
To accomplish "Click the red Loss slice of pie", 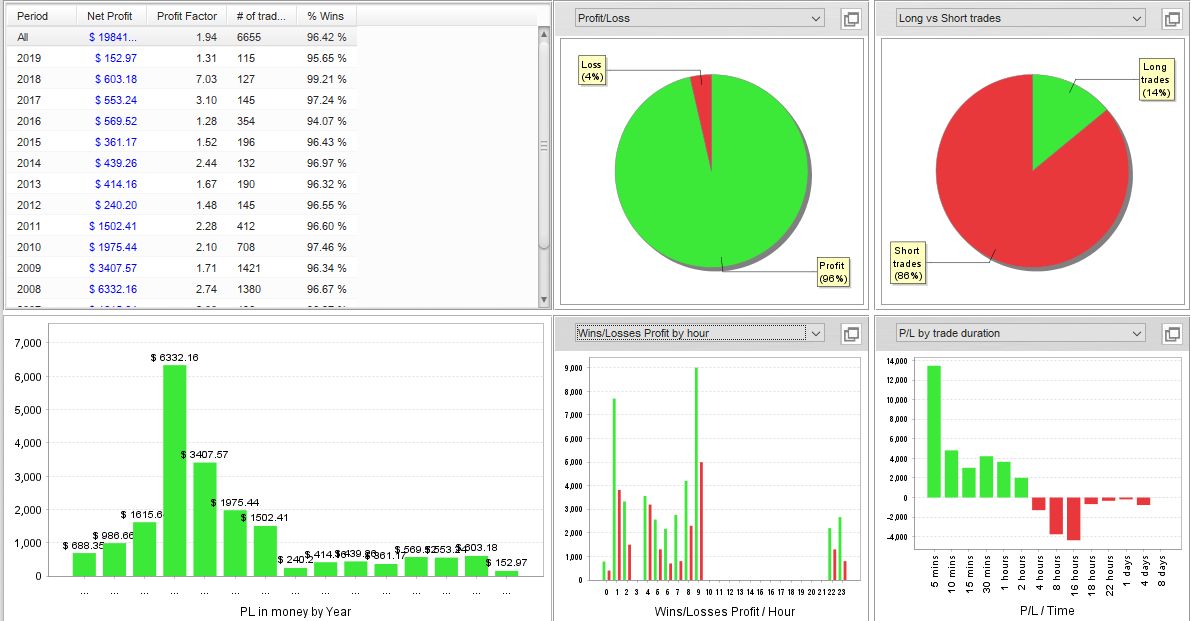I will 703,106.
